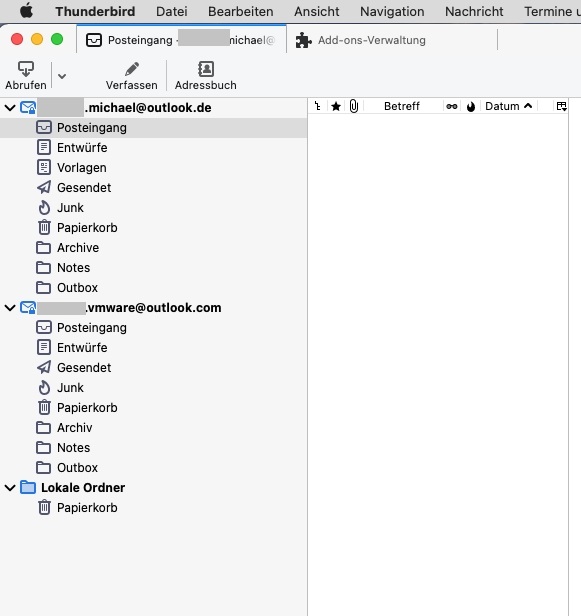
Task: Sort by the attachment paperclip column
Action: pos(354,106)
